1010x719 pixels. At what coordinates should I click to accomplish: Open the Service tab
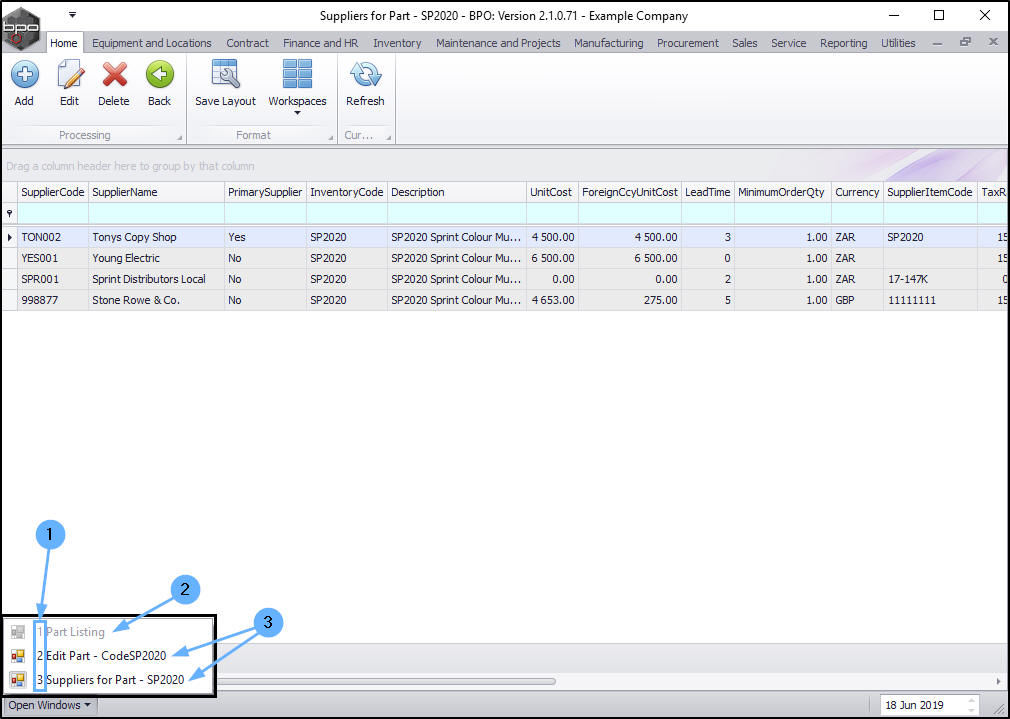pos(788,43)
